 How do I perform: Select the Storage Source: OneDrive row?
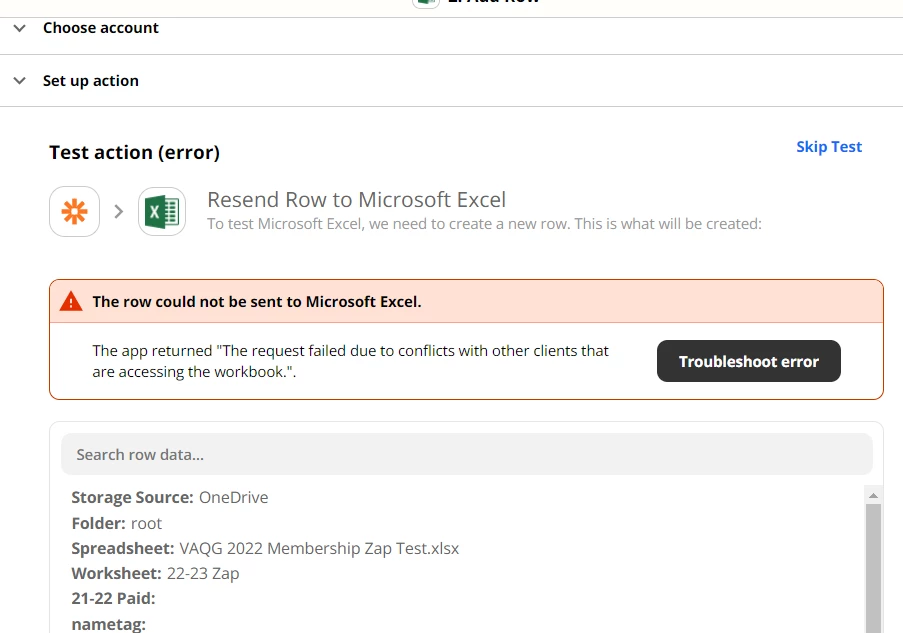[x=170, y=497]
